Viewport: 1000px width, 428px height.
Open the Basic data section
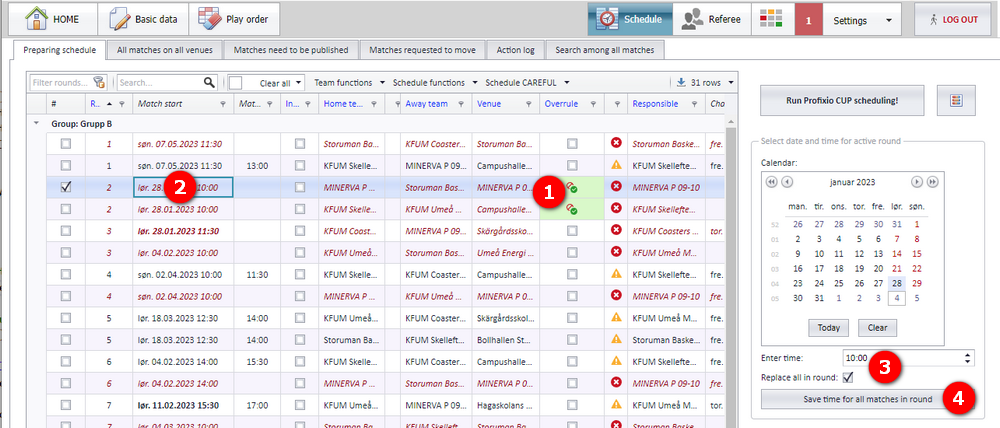tap(143, 19)
